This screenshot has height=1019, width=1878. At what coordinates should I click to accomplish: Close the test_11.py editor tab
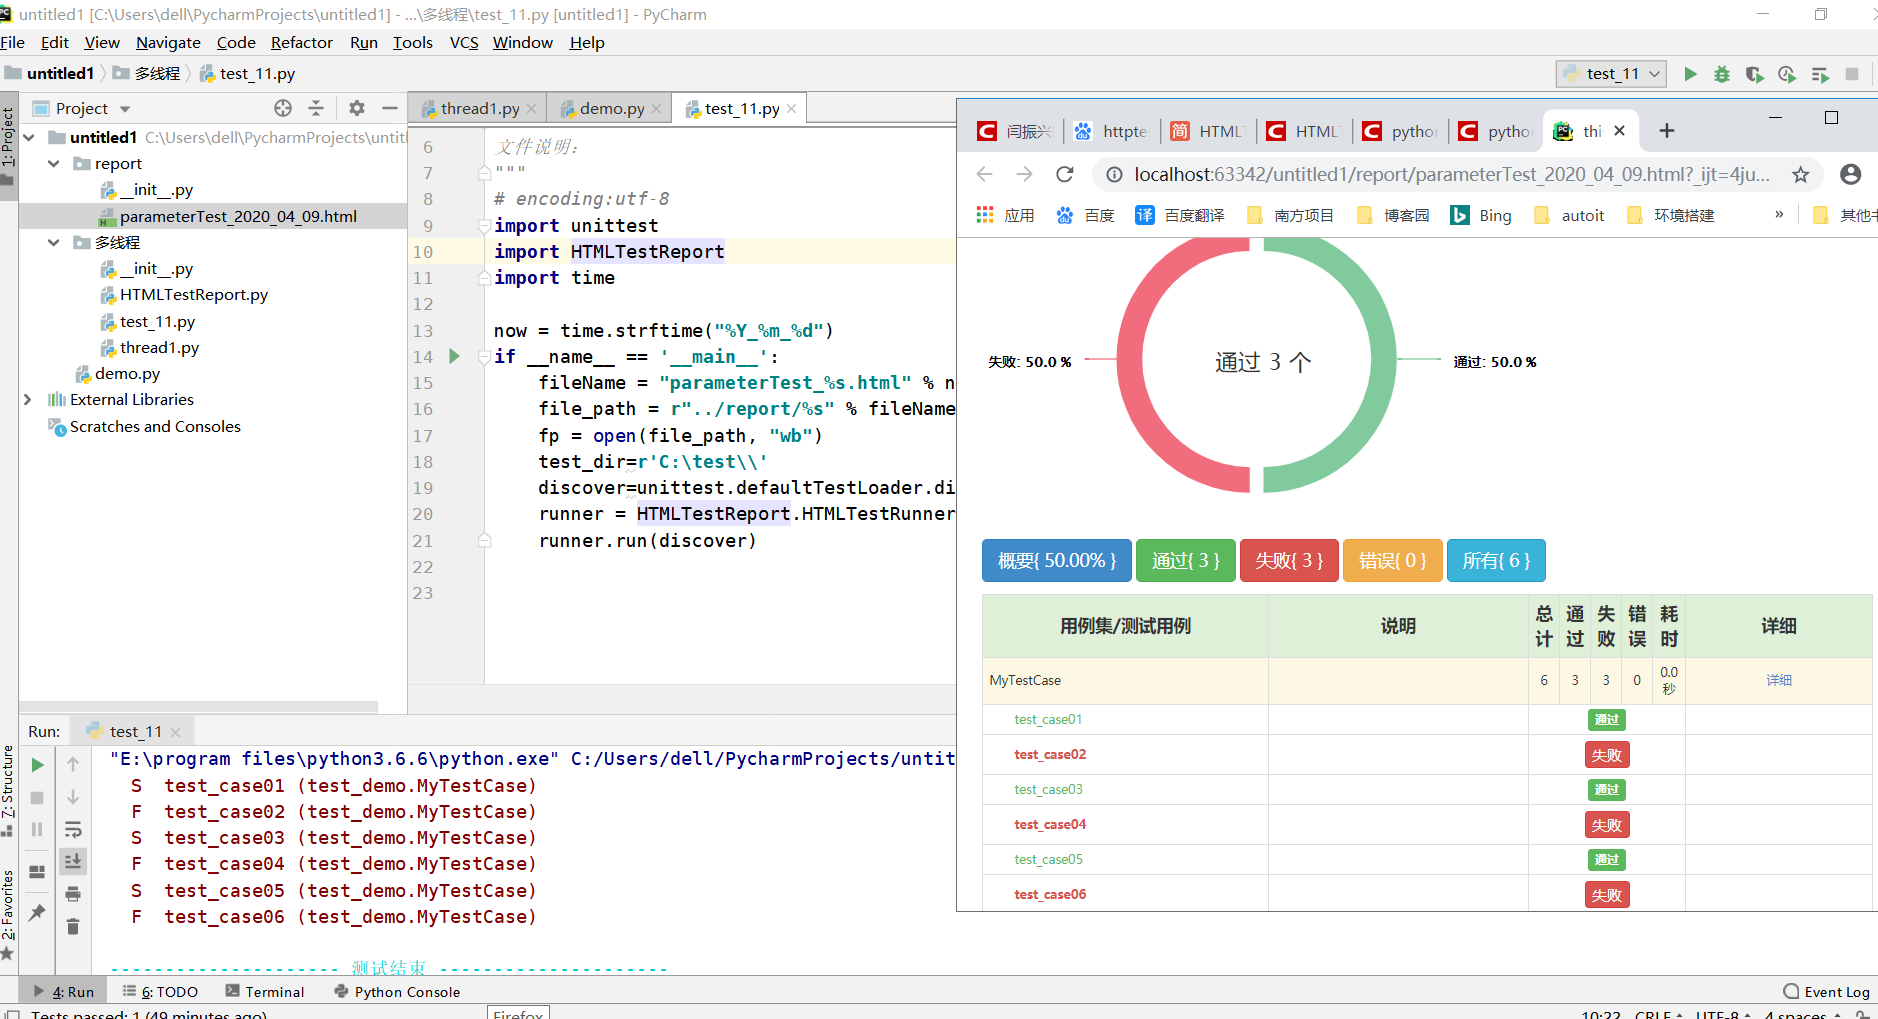point(792,109)
